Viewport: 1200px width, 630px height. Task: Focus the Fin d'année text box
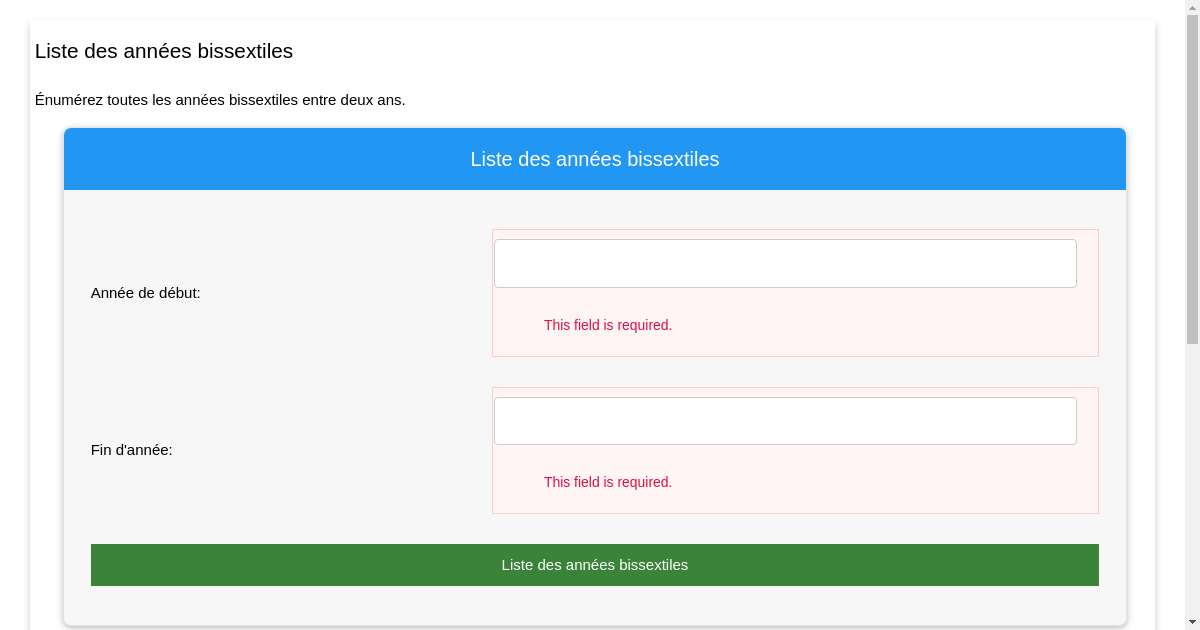coord(785,421)
